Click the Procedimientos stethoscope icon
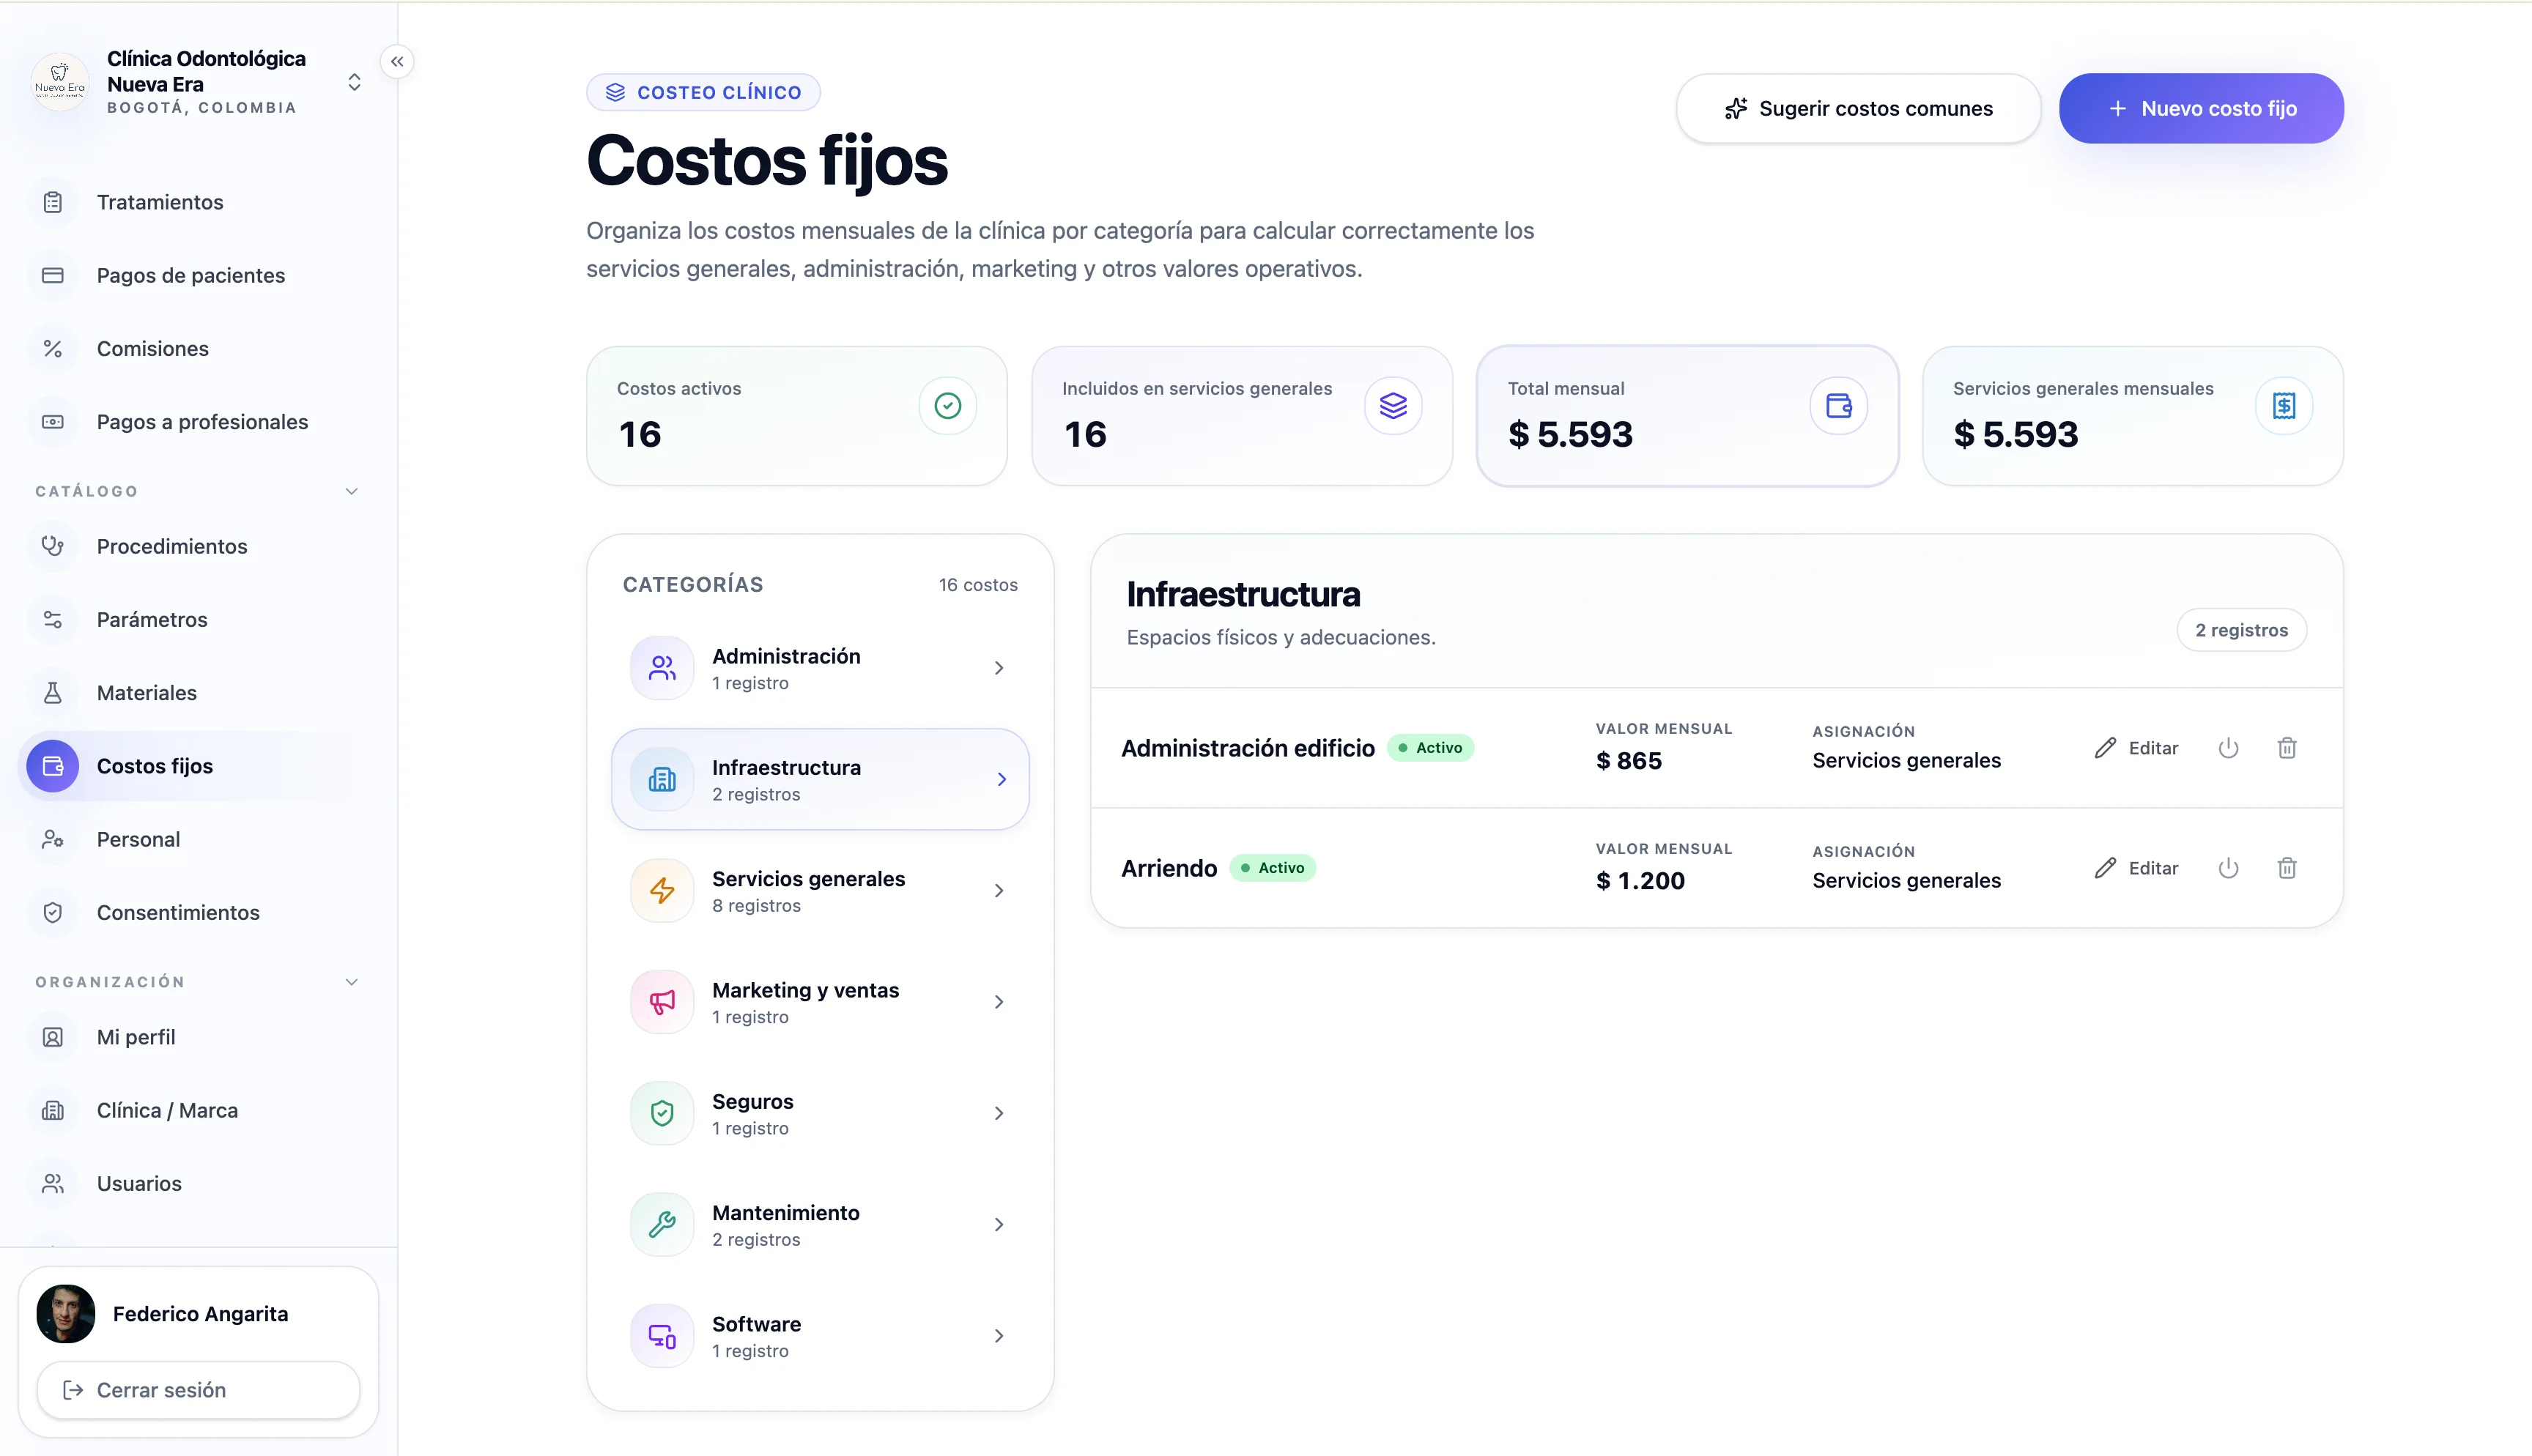Viewport: 2532px width, 1456px height. pyautogui.click(x=53, y=546)
